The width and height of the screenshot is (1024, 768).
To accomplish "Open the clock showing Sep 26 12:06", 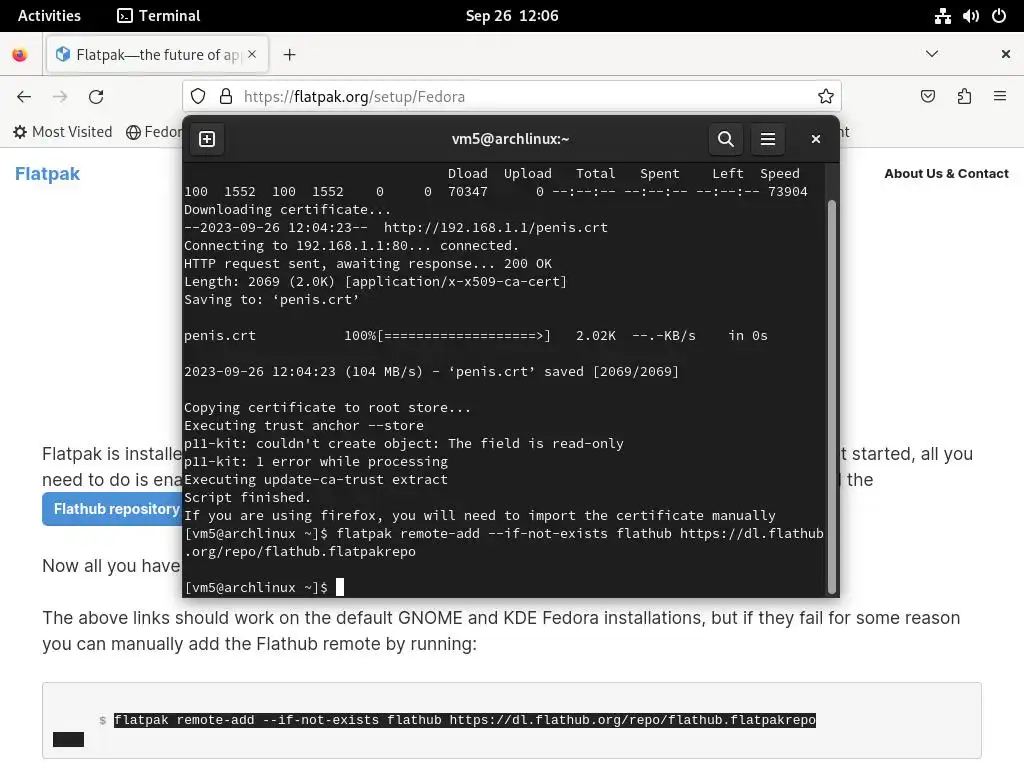I will pyautogui.click(x=512, y=16).
